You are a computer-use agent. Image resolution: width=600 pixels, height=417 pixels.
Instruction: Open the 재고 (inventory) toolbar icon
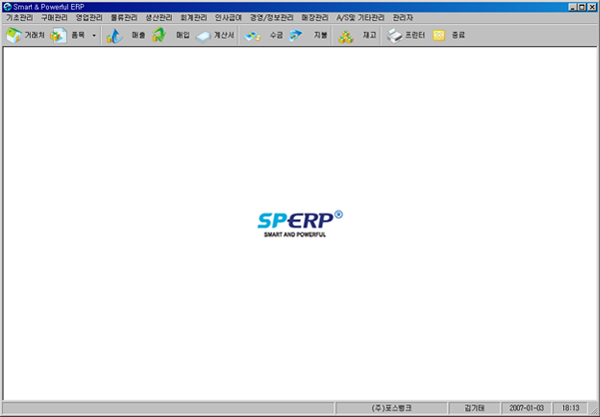346,36
